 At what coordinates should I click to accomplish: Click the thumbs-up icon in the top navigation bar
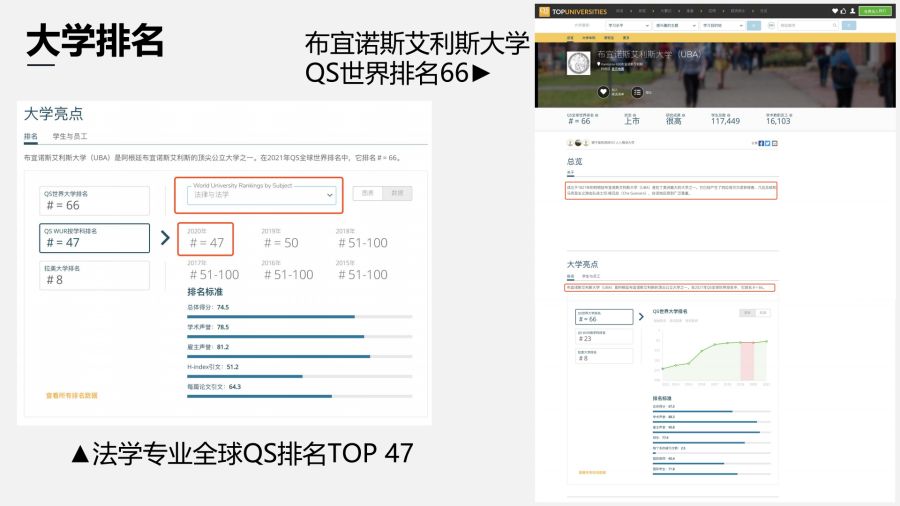[x=843, y=11]
